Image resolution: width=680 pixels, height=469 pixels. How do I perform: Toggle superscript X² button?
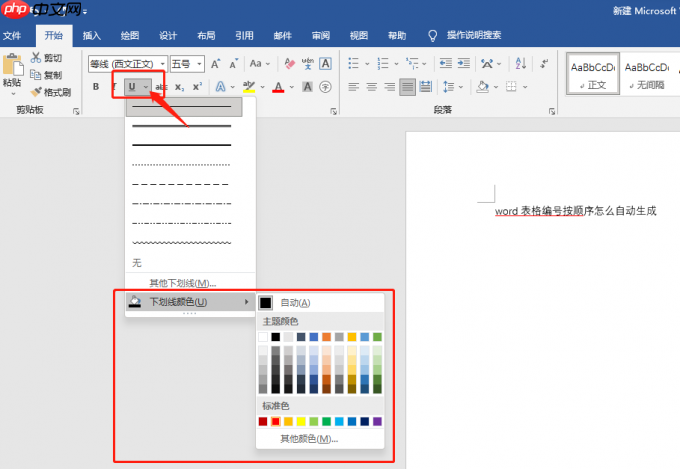coord(197,87)
